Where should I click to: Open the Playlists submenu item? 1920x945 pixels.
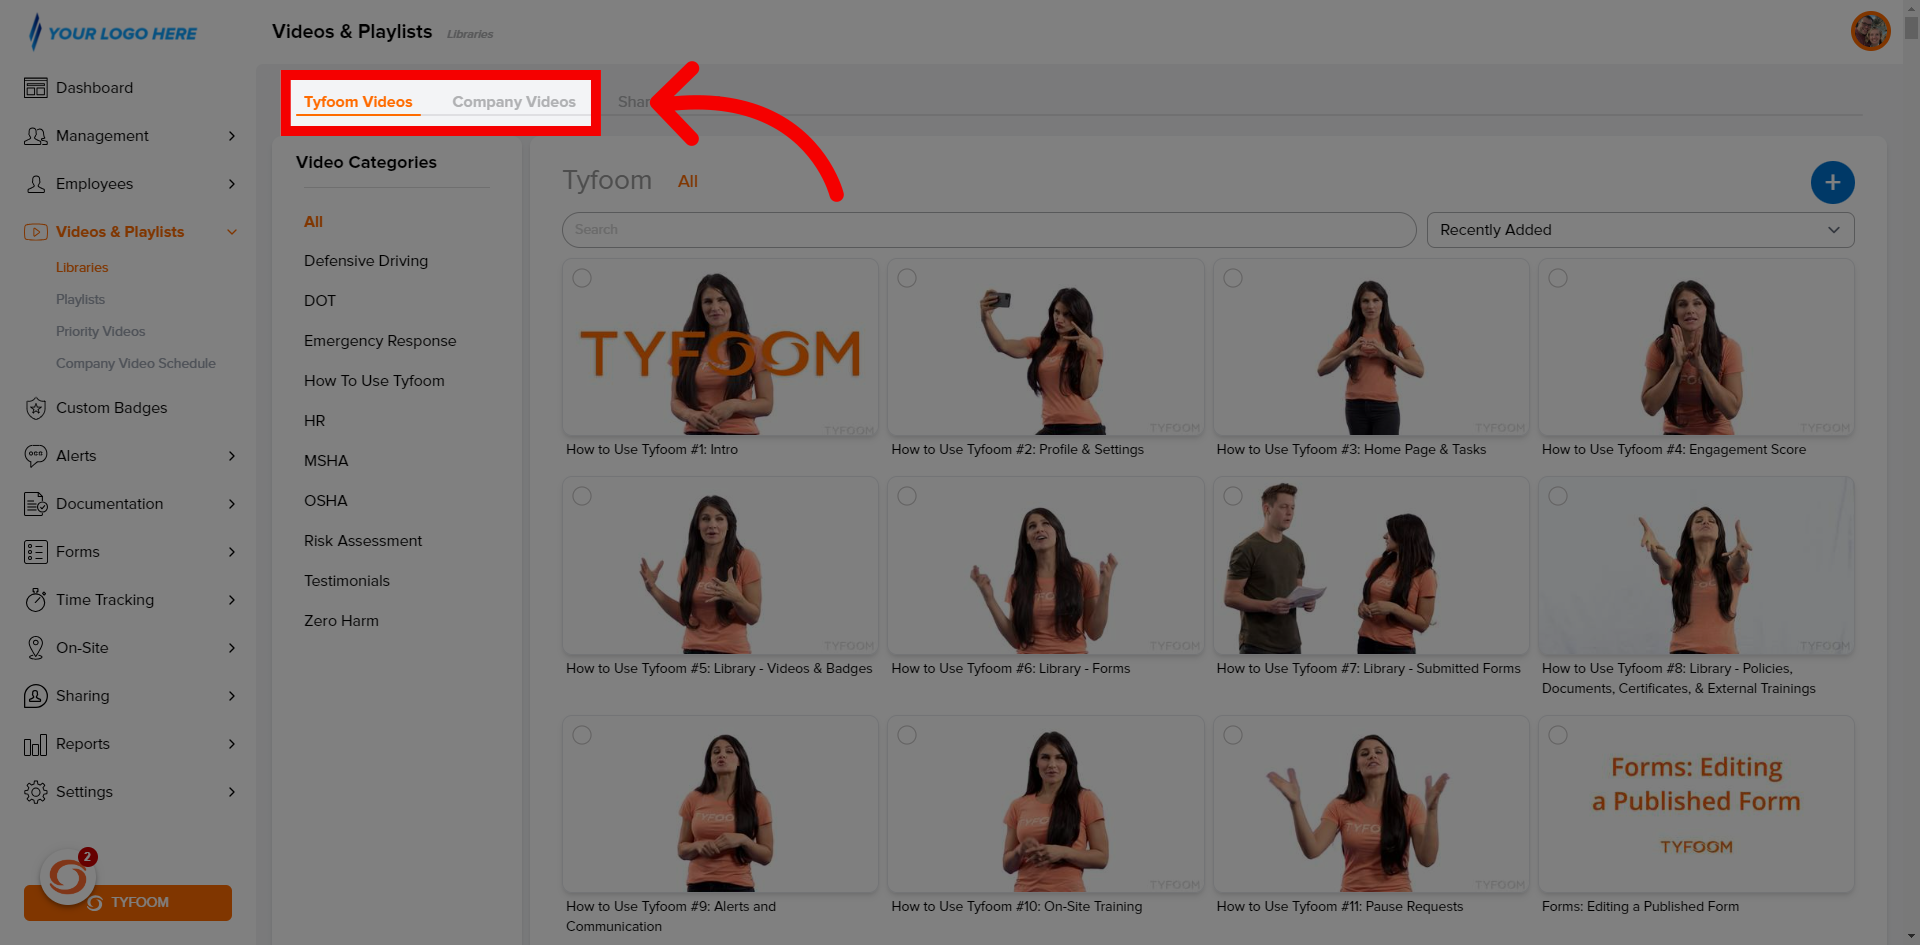point(80,300)
